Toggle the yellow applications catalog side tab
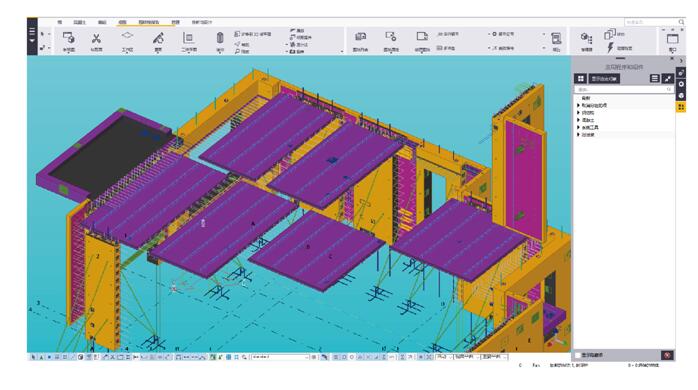The height and width of the screenshot is (390, 698). pos(681,107)
